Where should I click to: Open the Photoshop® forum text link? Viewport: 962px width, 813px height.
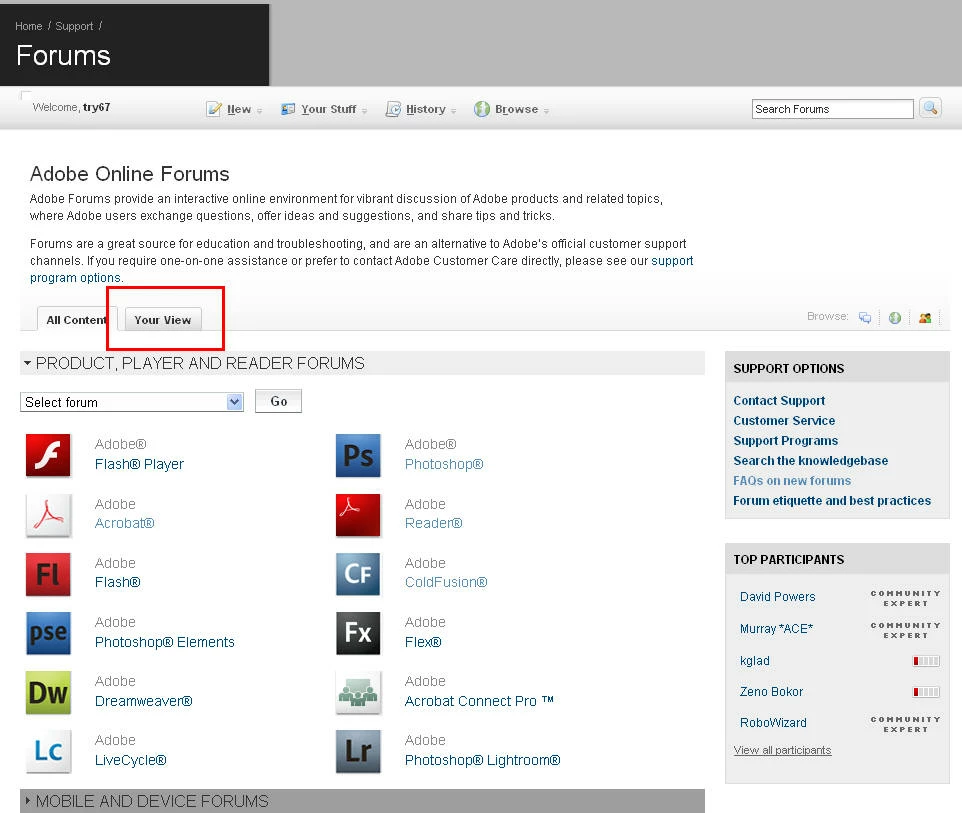(x=444, y=464)
